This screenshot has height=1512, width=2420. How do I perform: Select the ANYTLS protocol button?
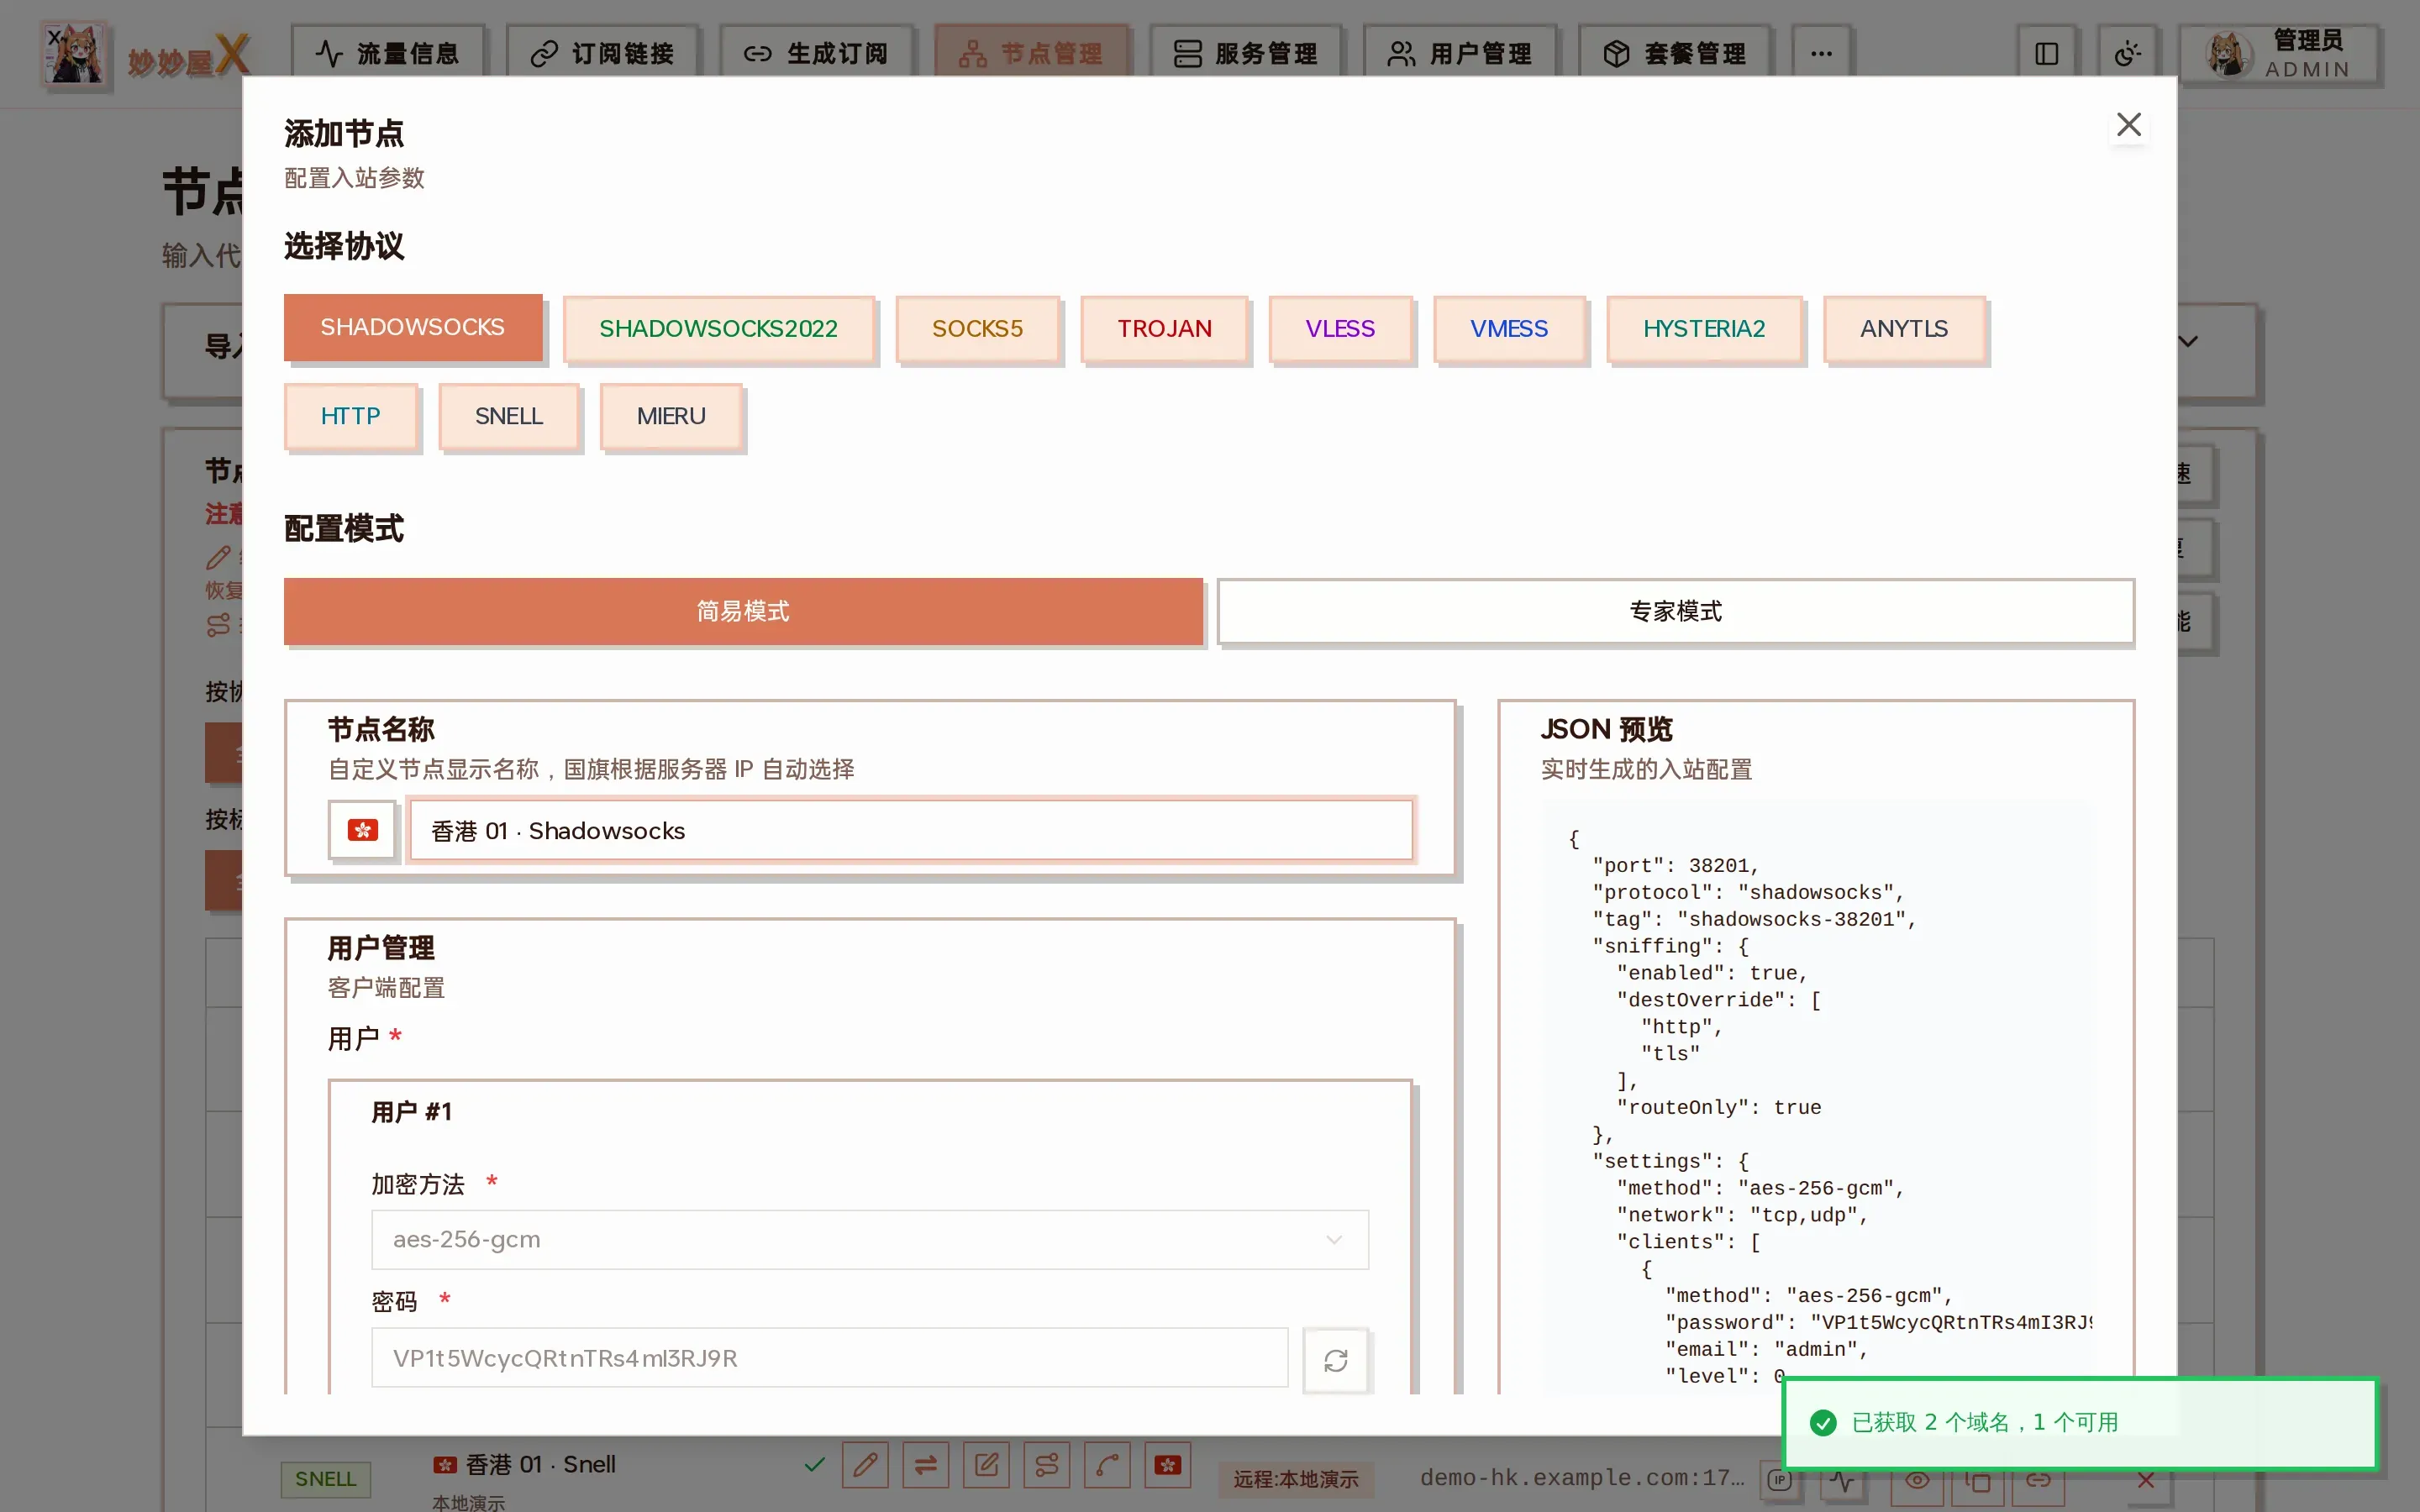click(1904, 328)
